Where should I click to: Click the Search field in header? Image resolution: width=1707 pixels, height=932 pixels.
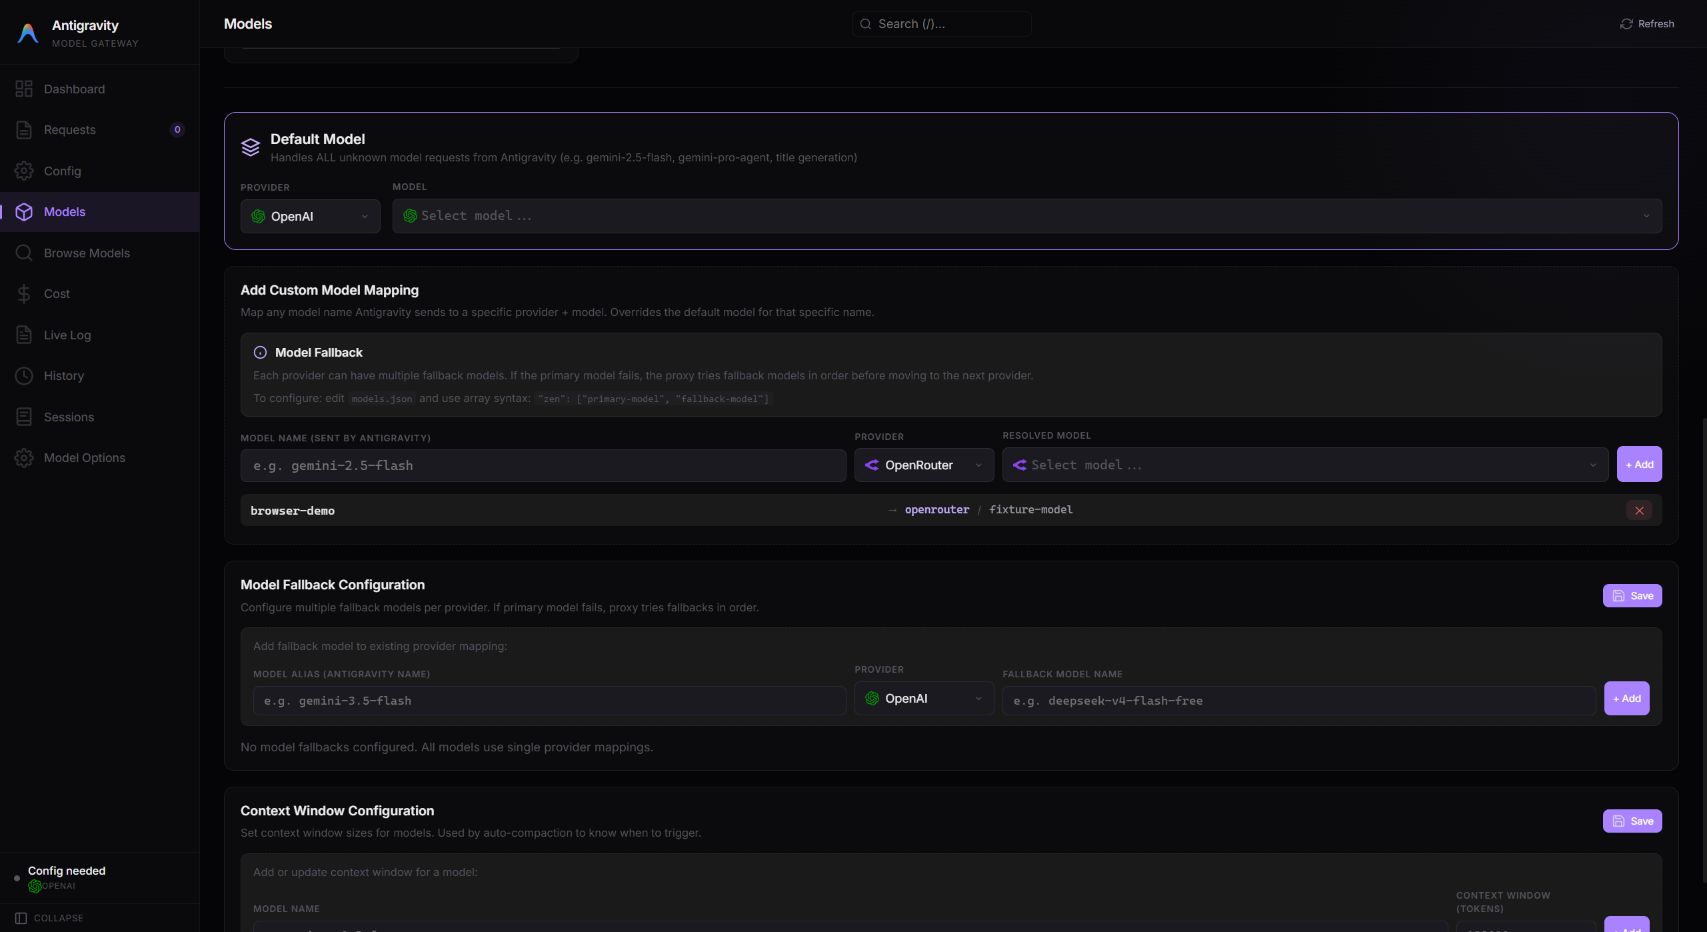(941, 24)
